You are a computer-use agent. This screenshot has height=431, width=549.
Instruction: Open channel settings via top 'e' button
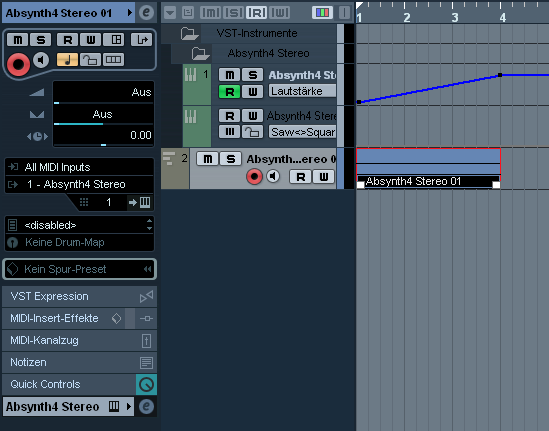click(x=146, y=13)
